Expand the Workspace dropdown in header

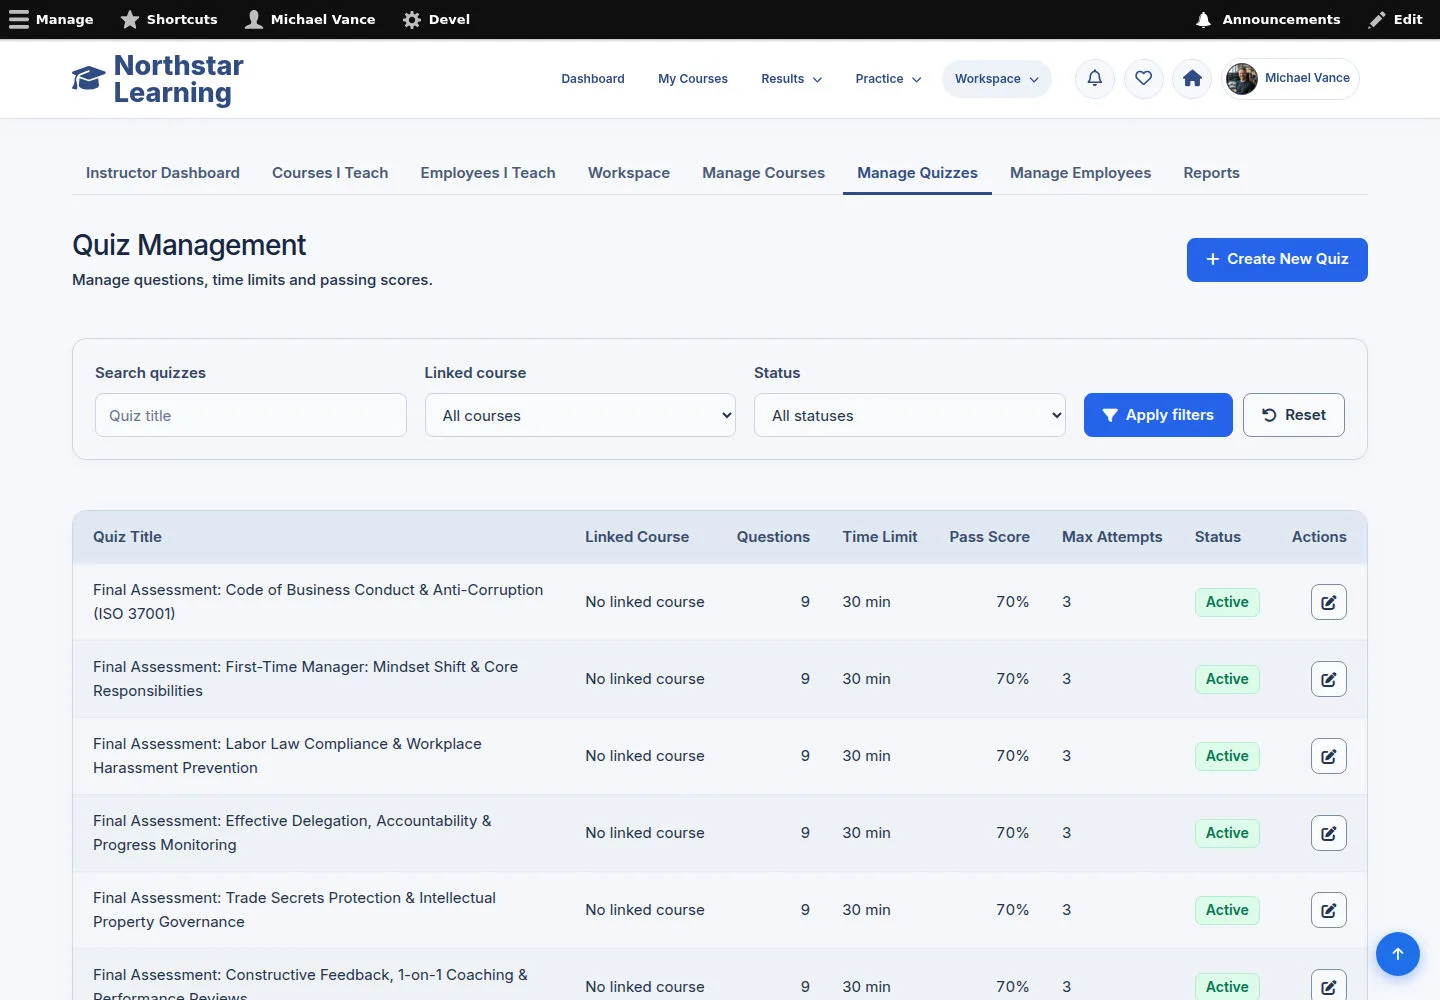pyautogui.click(x=996, y=79)
